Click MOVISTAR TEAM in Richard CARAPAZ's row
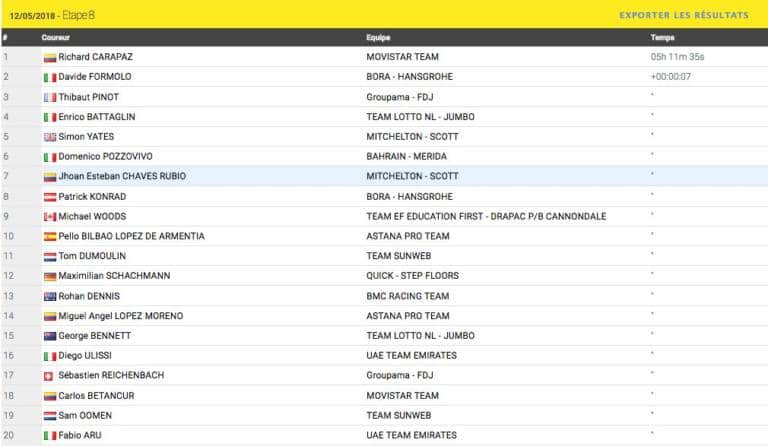Viewport: 768px width, 446px height. coord(403,57)
